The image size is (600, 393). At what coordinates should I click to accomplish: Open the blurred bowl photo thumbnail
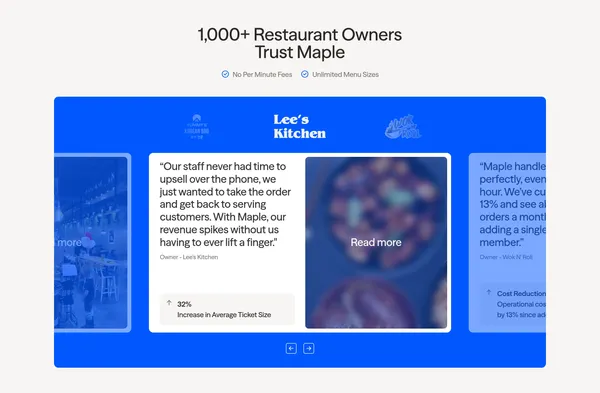(376, 243)
